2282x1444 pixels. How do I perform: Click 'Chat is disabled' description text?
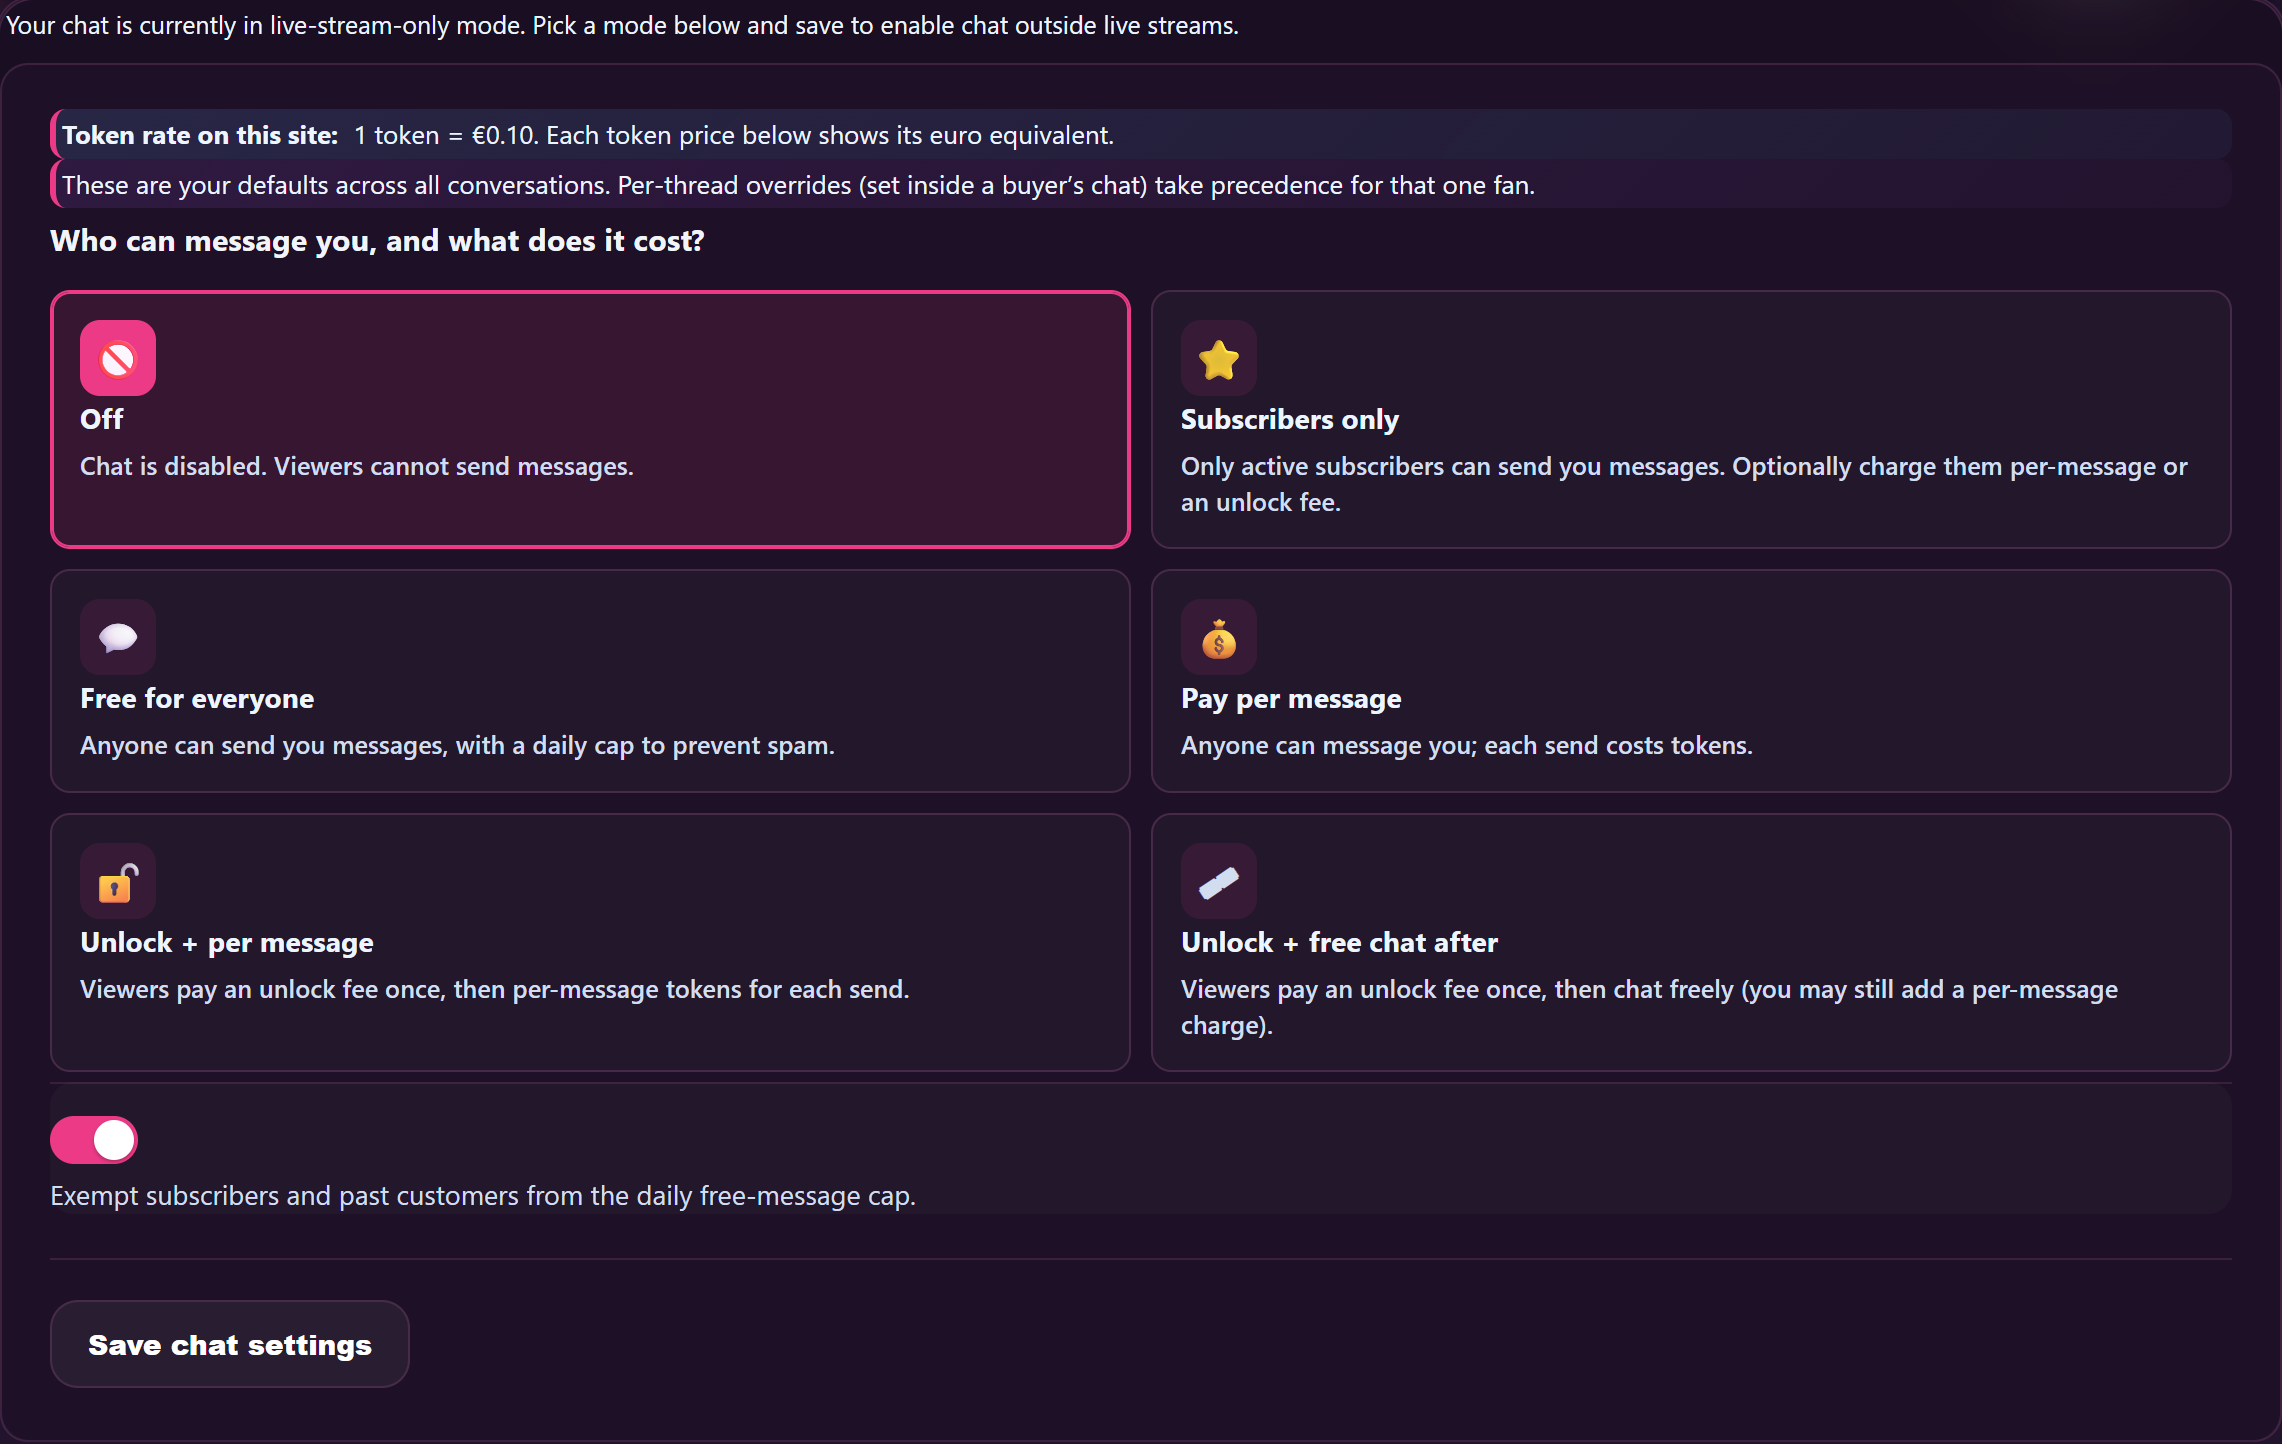(357, 466)
